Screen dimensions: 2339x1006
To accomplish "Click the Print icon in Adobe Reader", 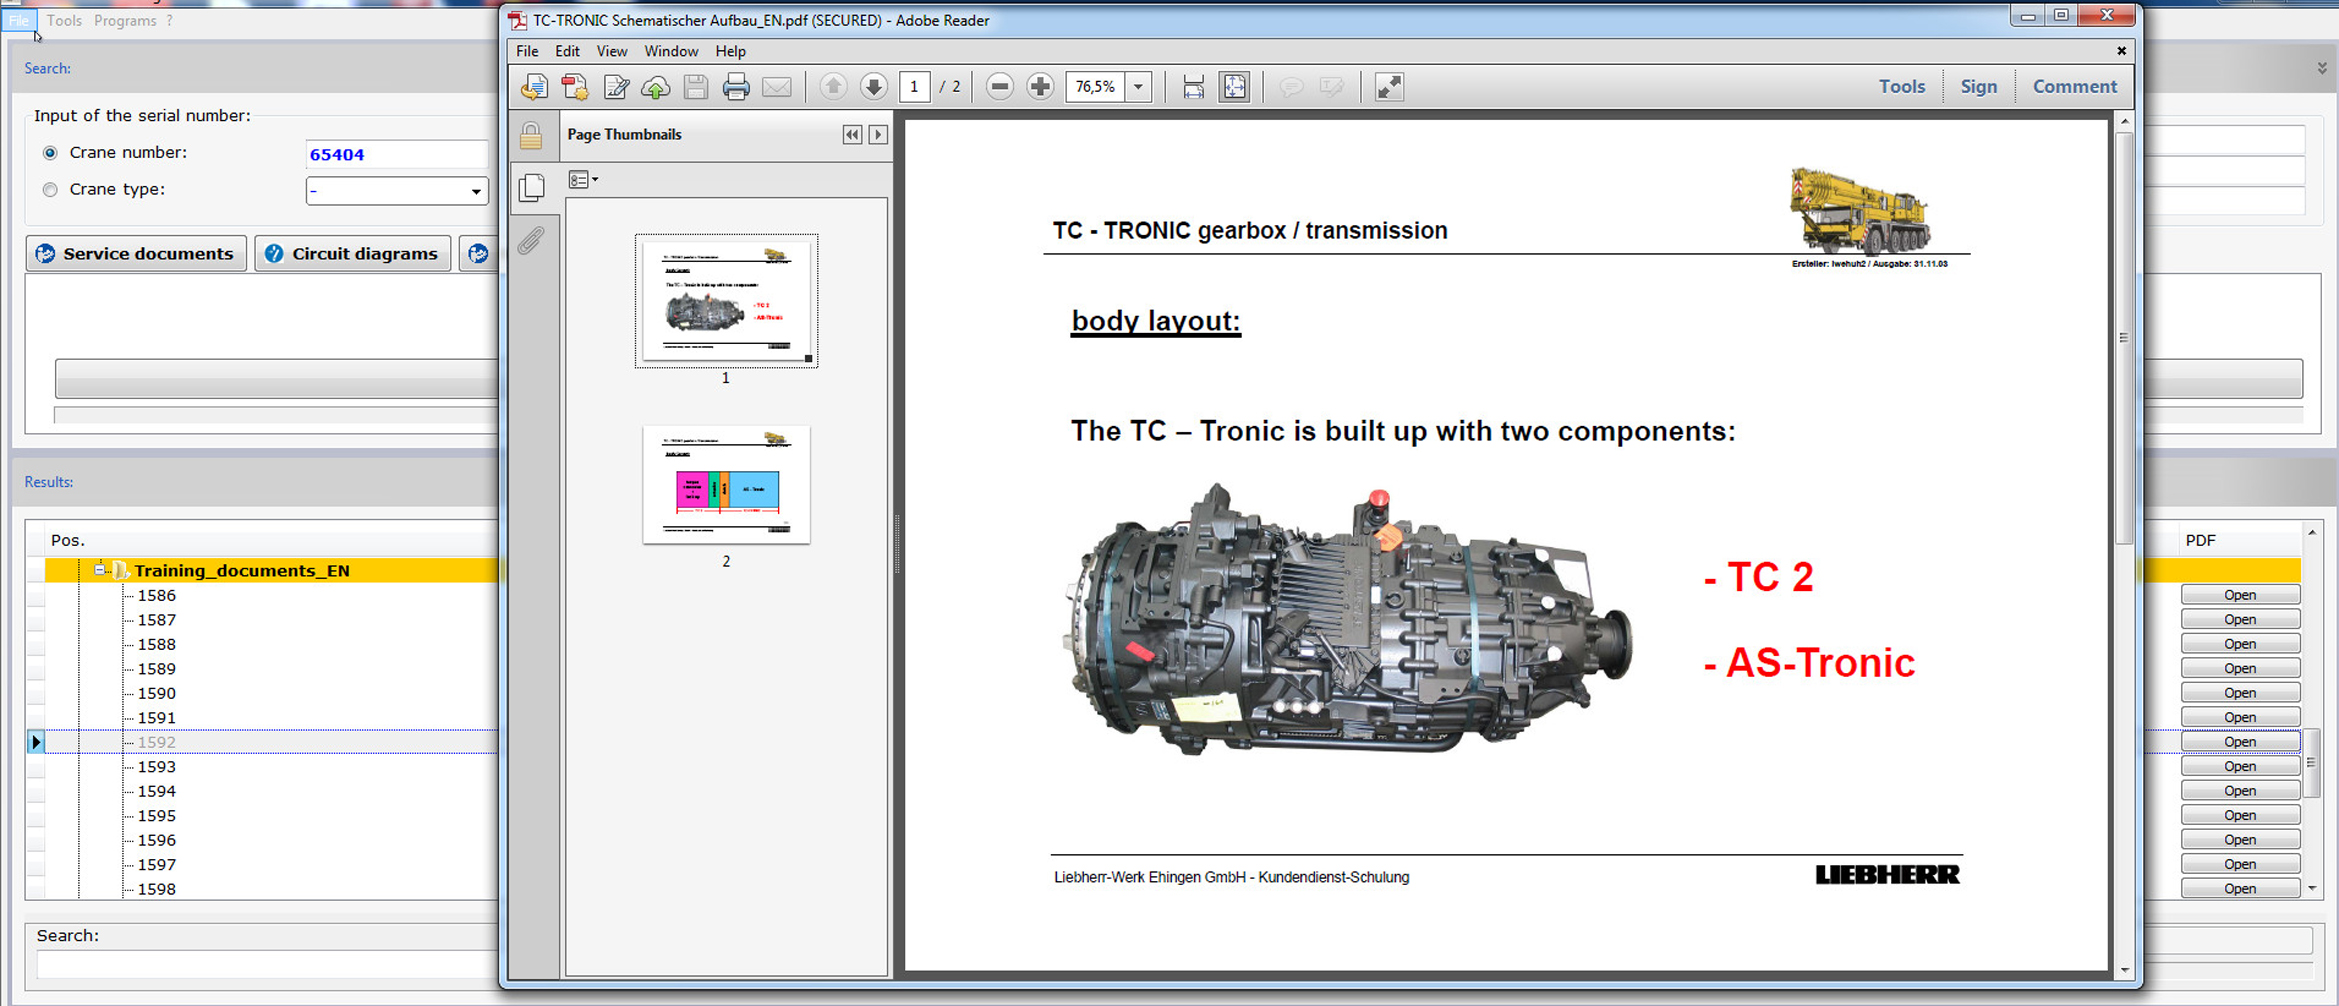I will pyautogui.click(x=736, y=87).
